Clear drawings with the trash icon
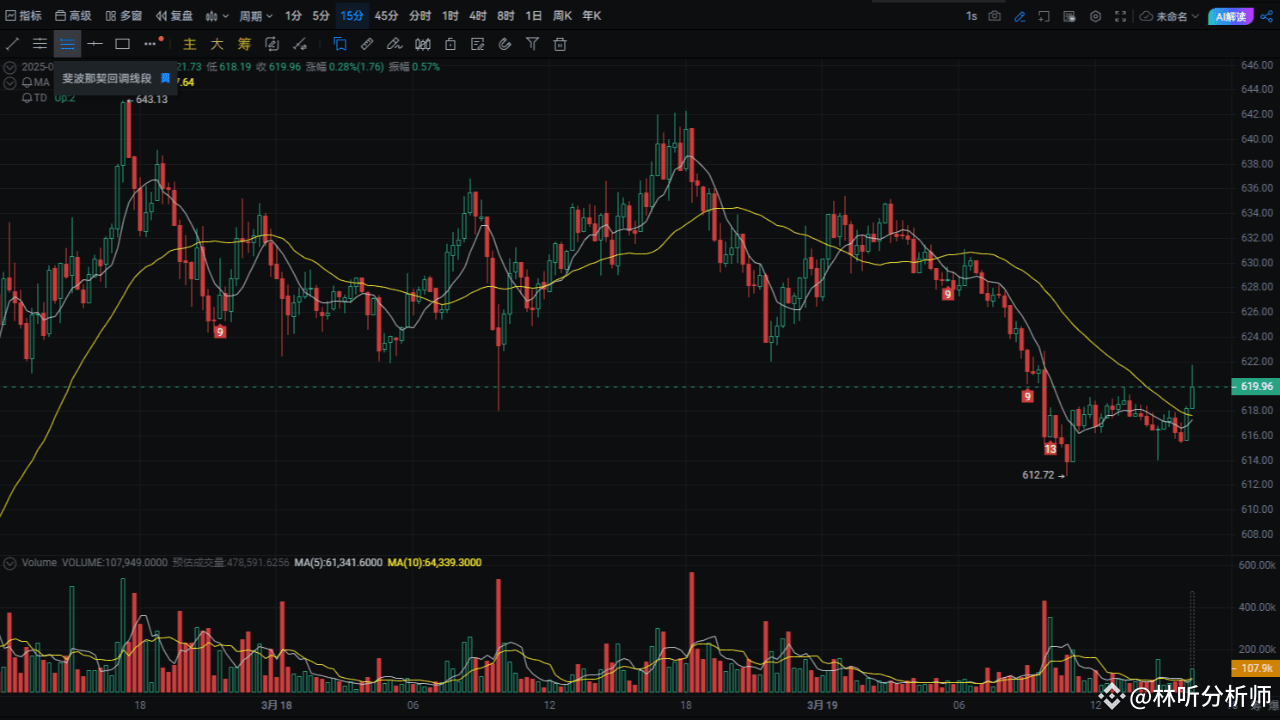Image resolution: width=1280 pixels, height=720 pixels. [x=560, y=43]
